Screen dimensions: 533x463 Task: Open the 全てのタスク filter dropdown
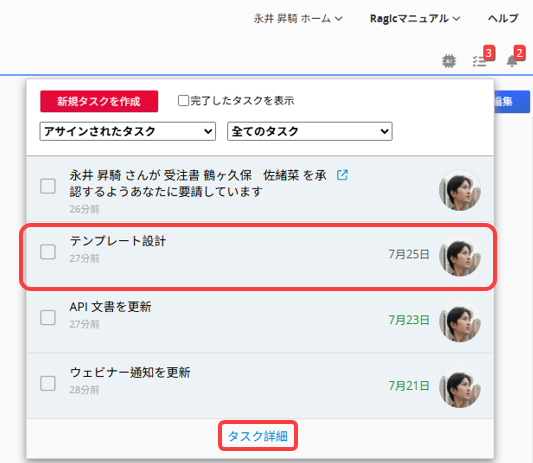coord(310,131)
